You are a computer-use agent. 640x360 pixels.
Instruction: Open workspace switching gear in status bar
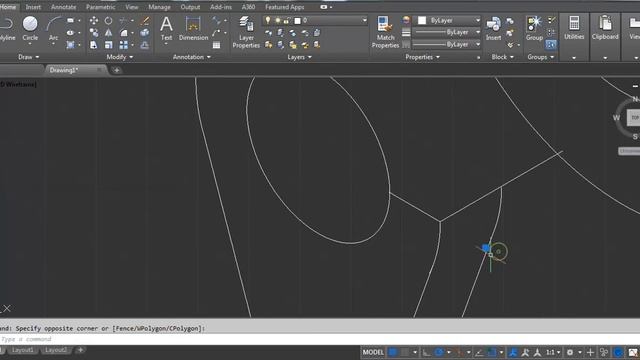coord(570,352)
